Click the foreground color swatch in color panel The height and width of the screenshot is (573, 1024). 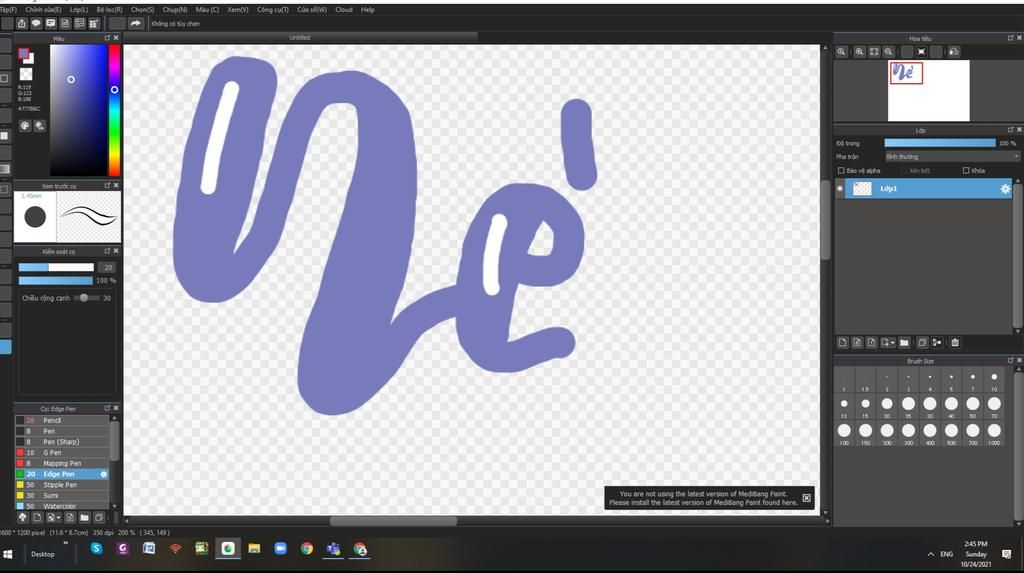(x=24, y=54)
